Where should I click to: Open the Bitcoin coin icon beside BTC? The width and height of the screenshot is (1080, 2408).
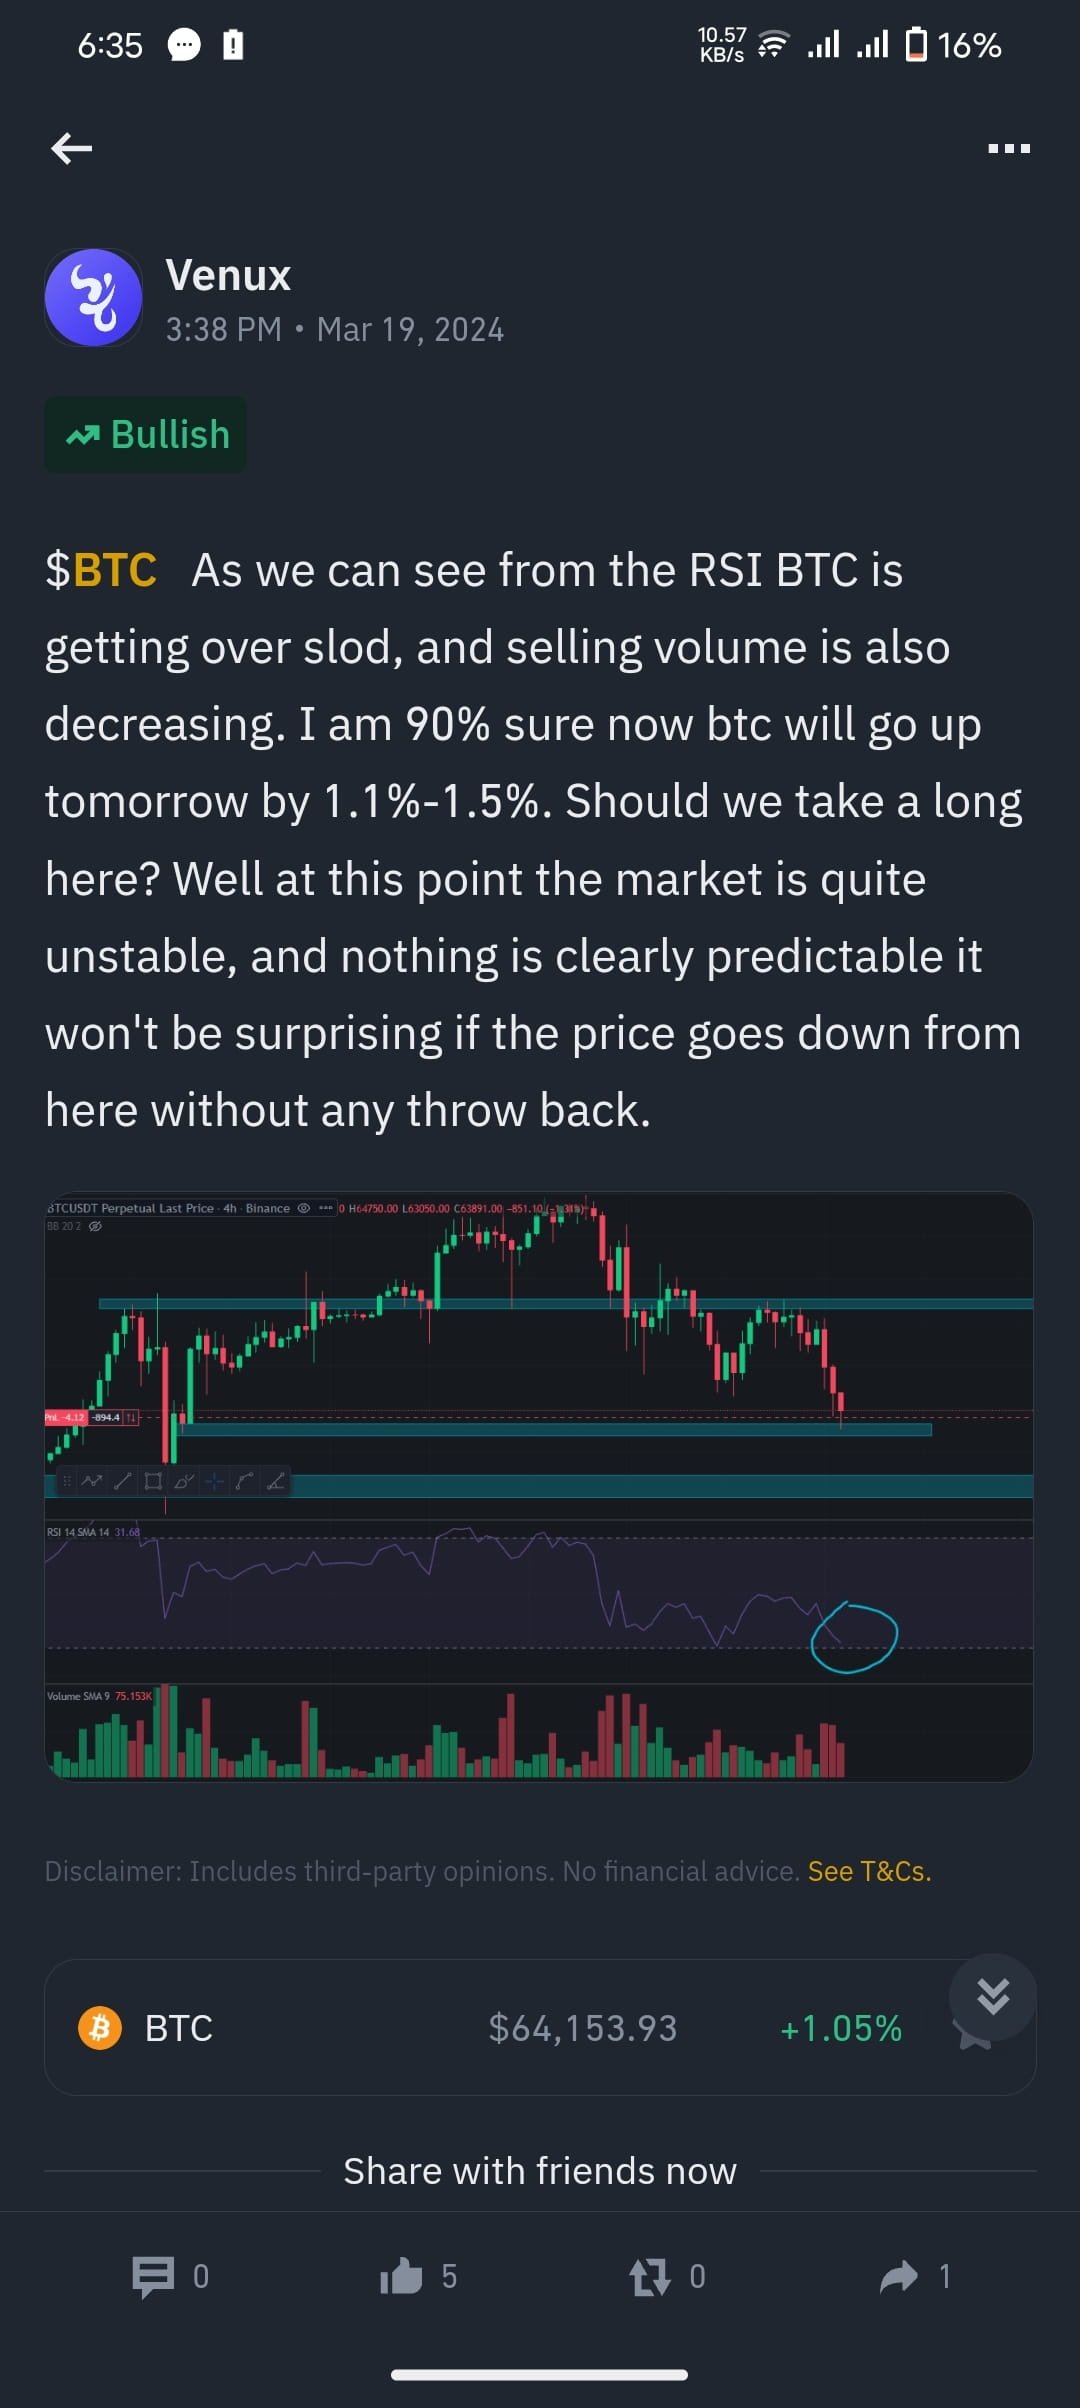click(100, 2027)
